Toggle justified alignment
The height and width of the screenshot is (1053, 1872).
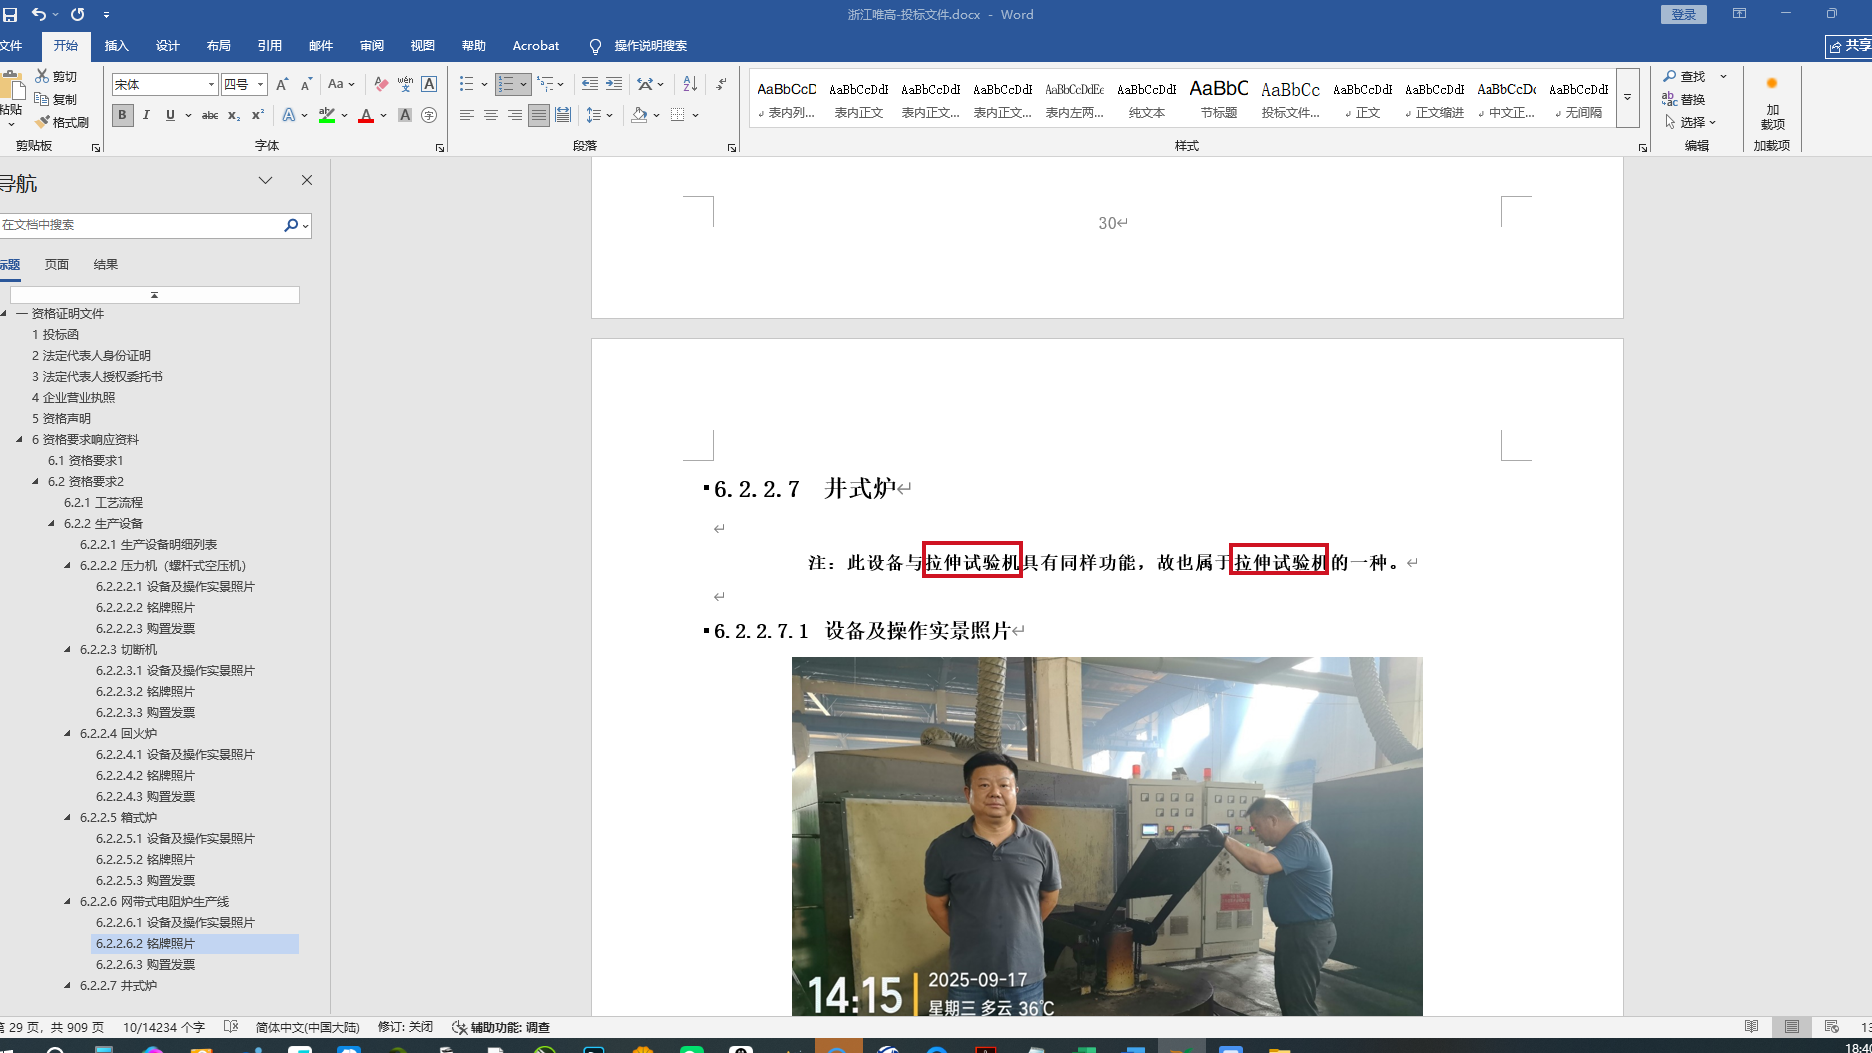pyautogui.click(x=539, y=115)
